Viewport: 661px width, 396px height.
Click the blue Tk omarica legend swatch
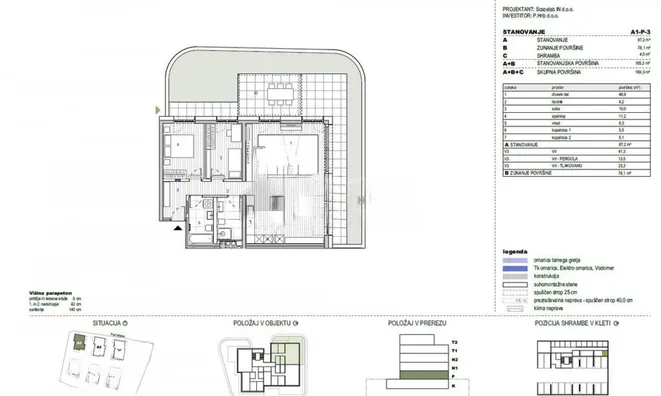point(515,269)
